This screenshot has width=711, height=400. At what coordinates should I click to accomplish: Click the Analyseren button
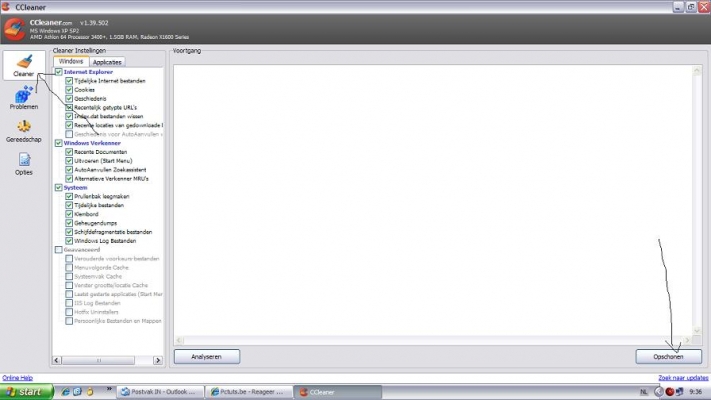(x=207, y=356)
